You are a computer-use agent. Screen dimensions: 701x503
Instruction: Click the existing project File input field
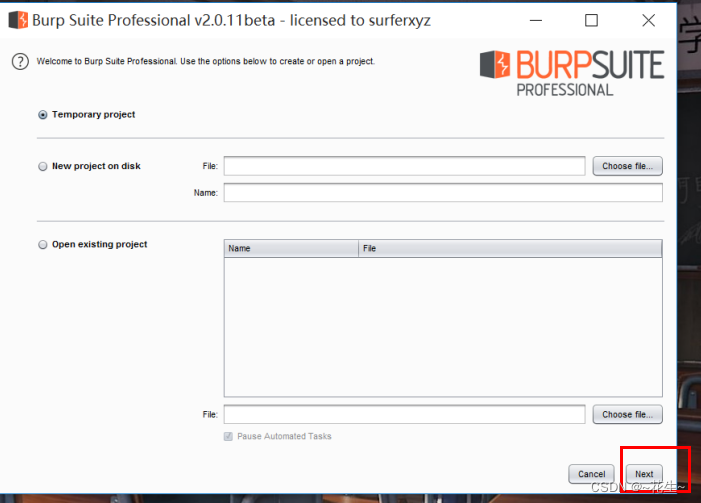click(405, 414)
